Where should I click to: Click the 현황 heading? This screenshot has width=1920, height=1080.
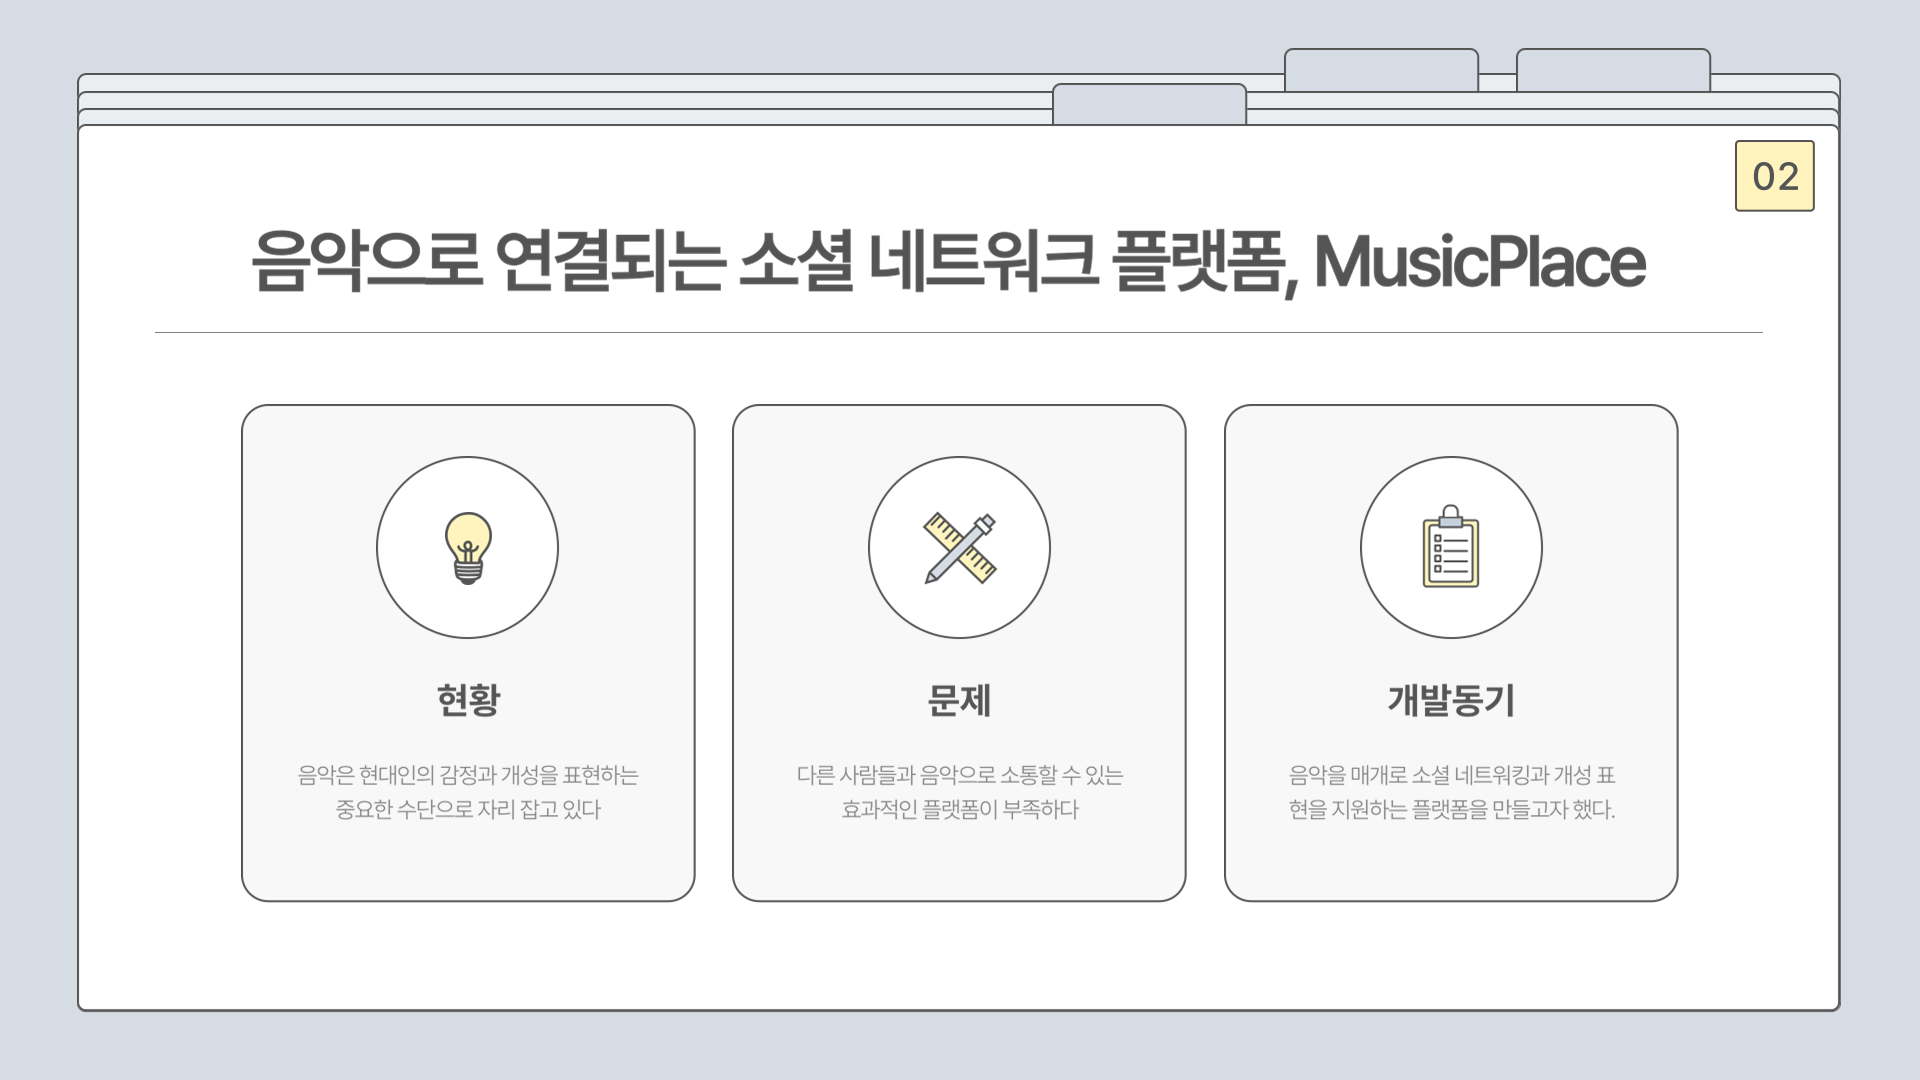(x=467, y=700)
